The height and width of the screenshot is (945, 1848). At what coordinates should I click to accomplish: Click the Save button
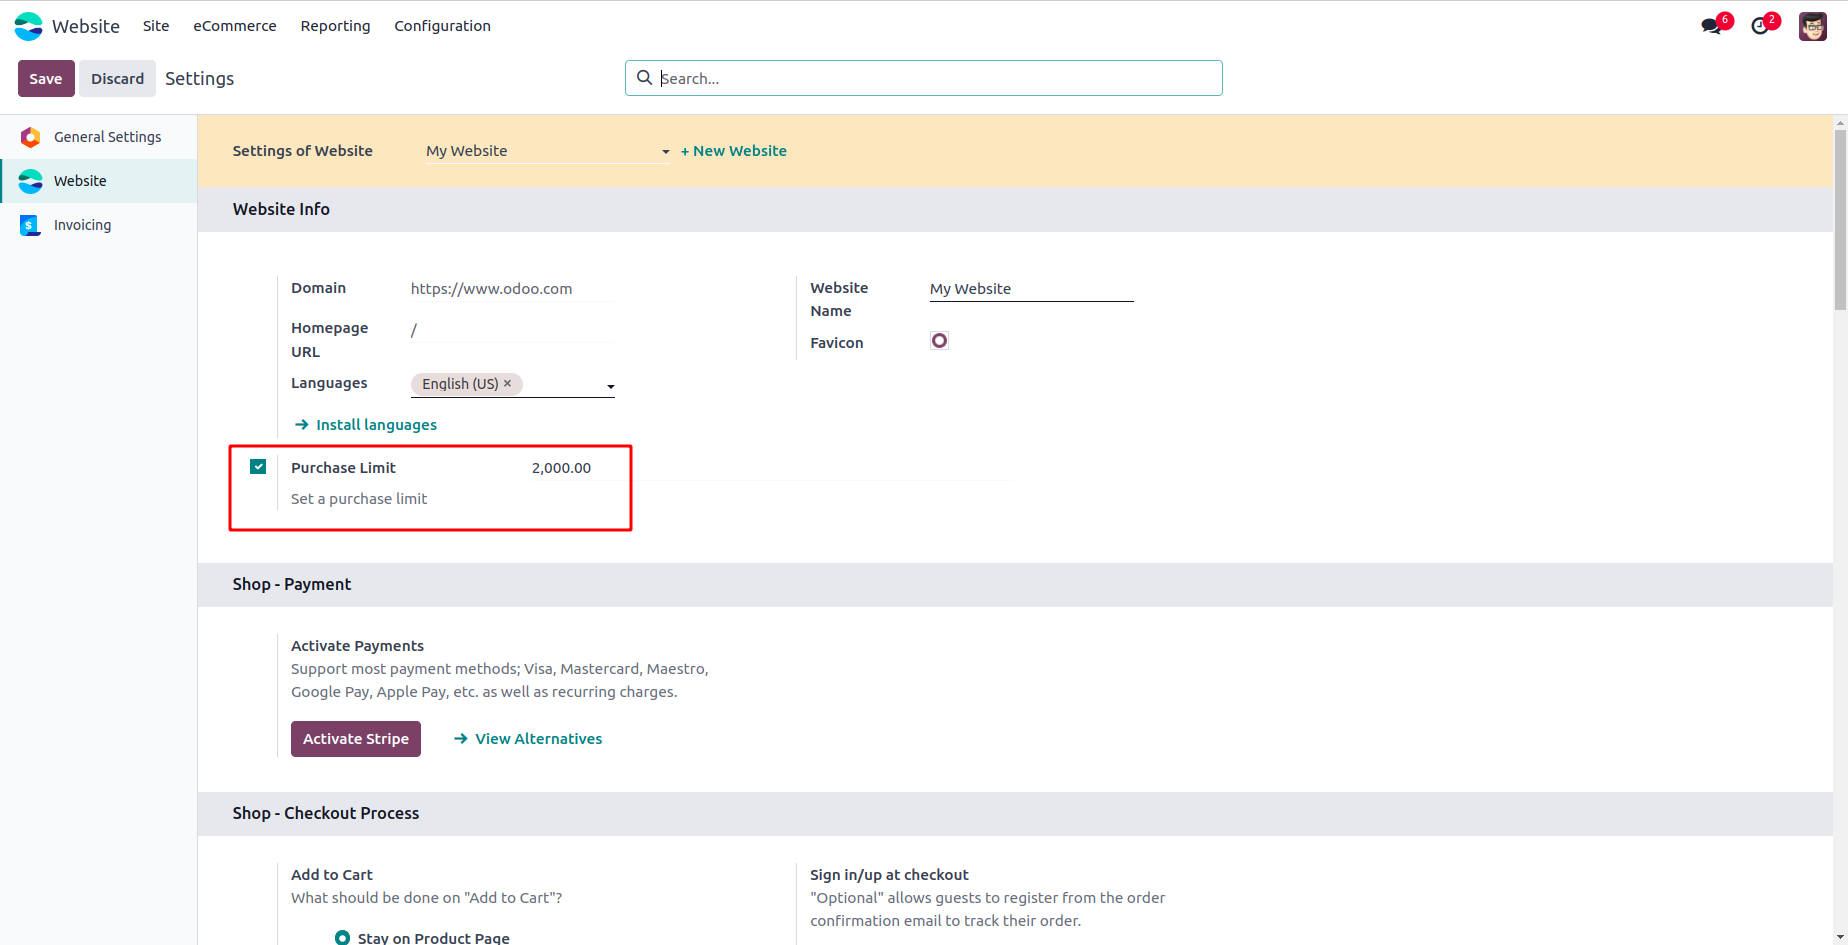pos(46,79)
